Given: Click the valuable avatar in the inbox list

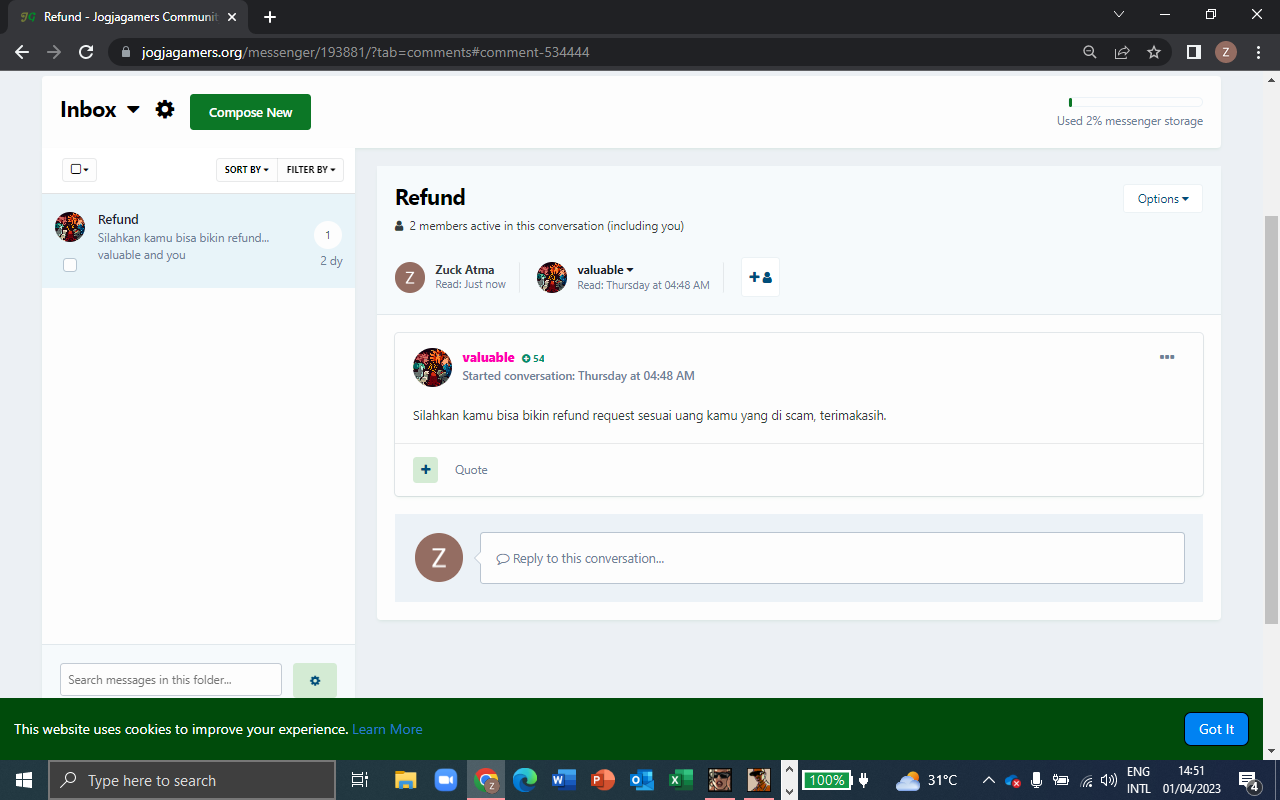Looking at the screenshot, I should [x=70, y=226].
